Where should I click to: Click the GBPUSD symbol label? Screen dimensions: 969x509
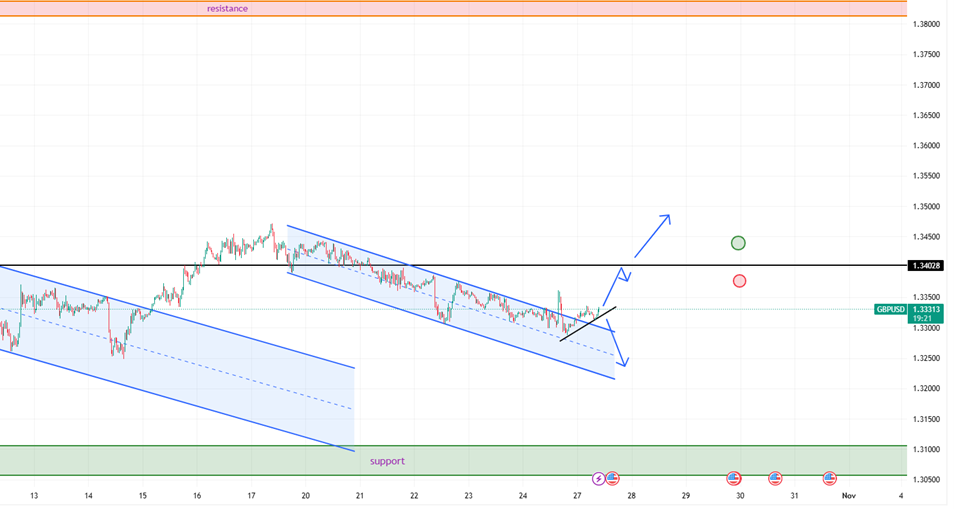click(890, 310)
